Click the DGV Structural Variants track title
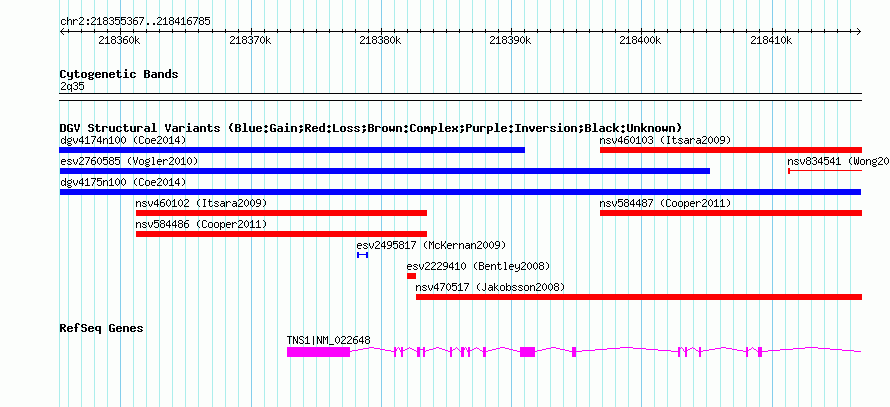 pyautogui.click(x=371, y=128)
